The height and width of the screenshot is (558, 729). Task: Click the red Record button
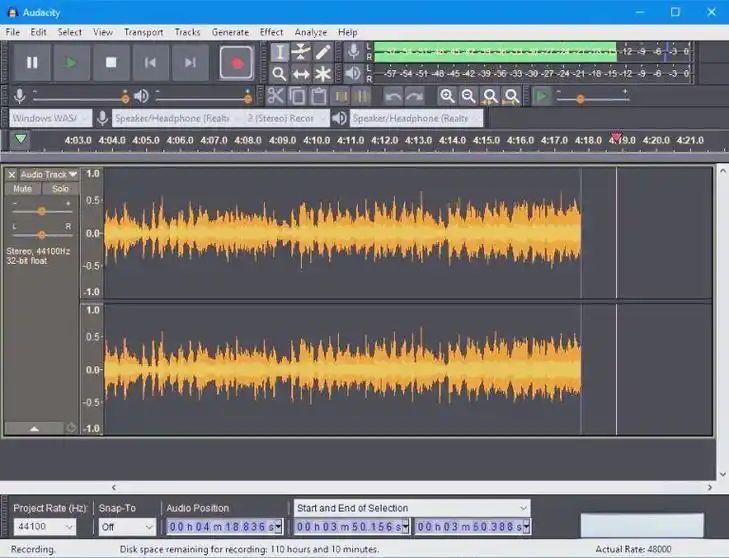[x=236, y=62]
